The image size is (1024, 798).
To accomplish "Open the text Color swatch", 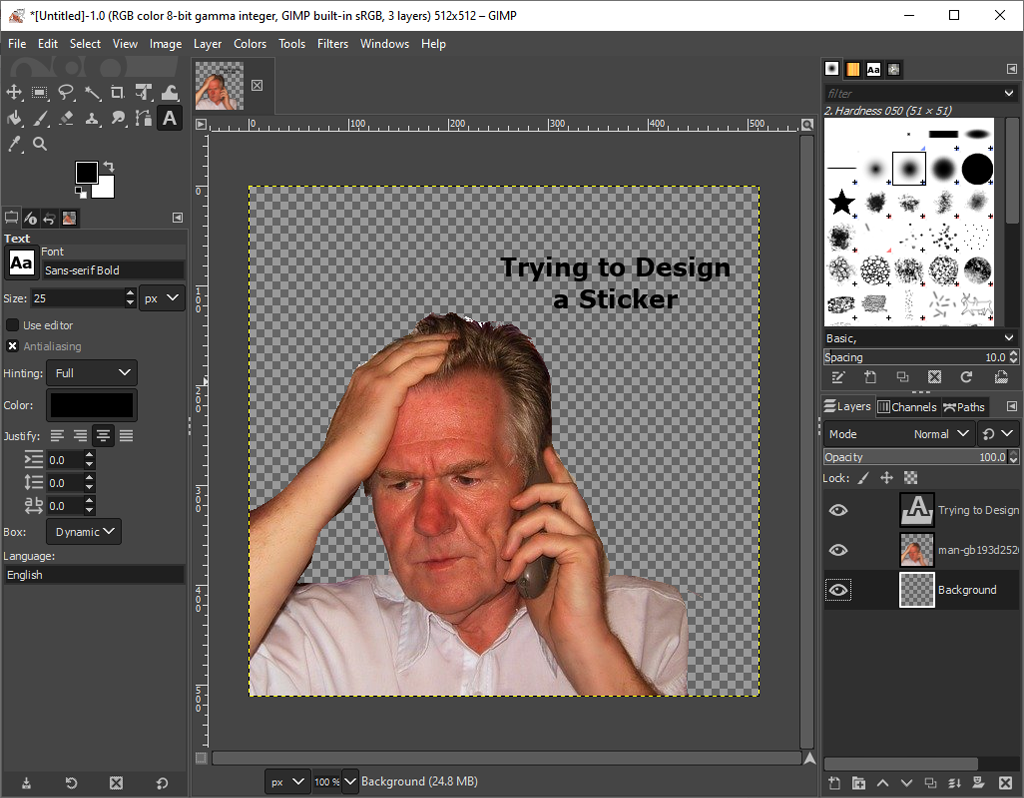I will coord(91,405).
